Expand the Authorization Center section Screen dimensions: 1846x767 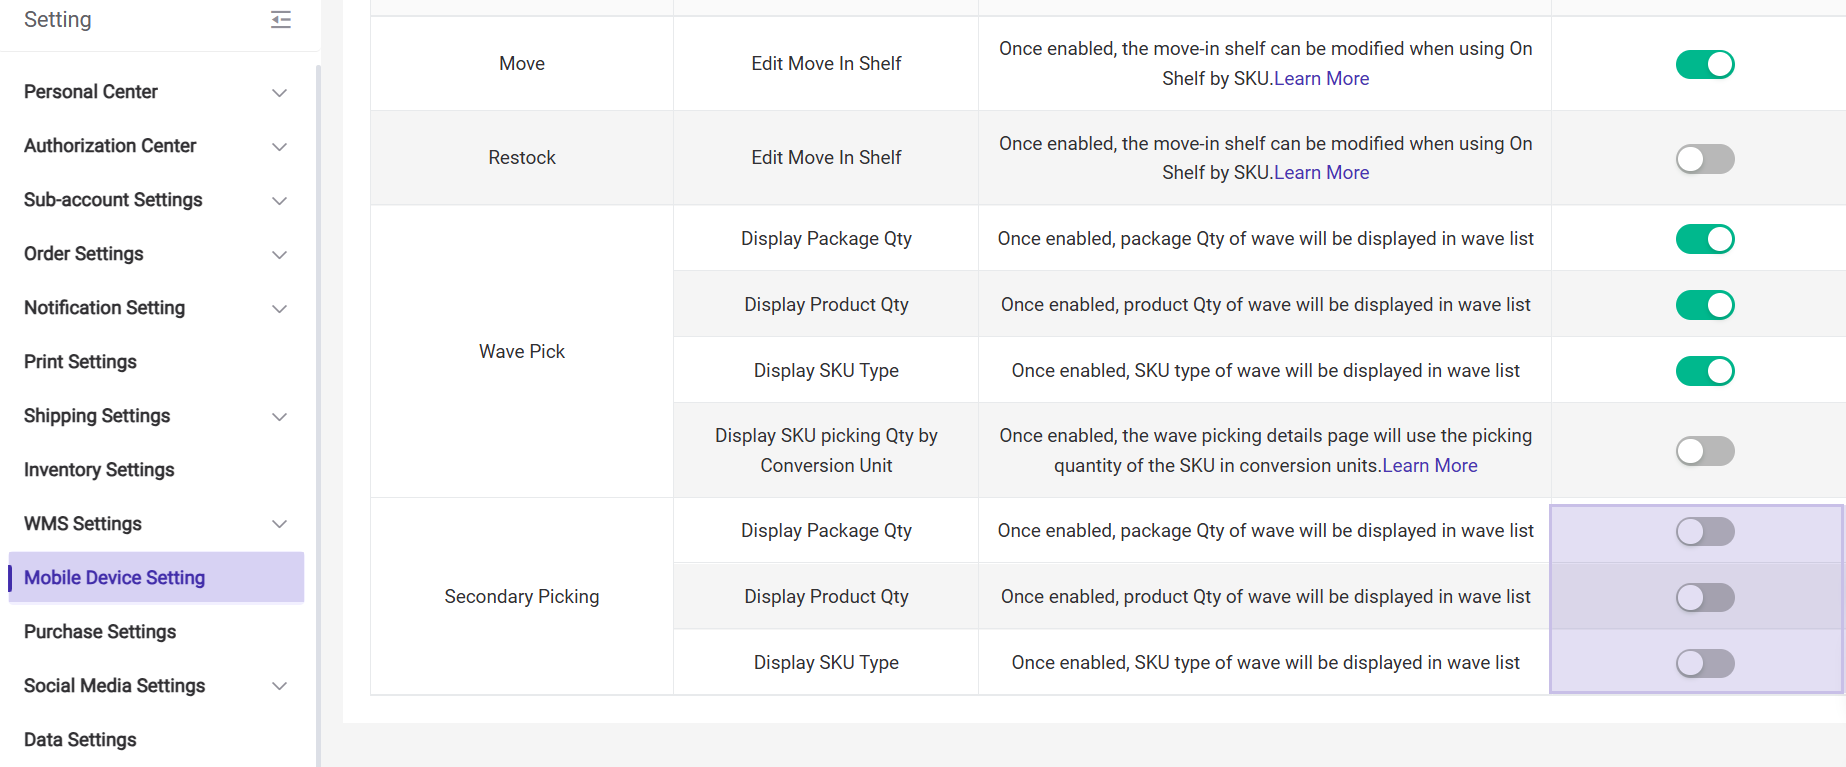(280, 147)
